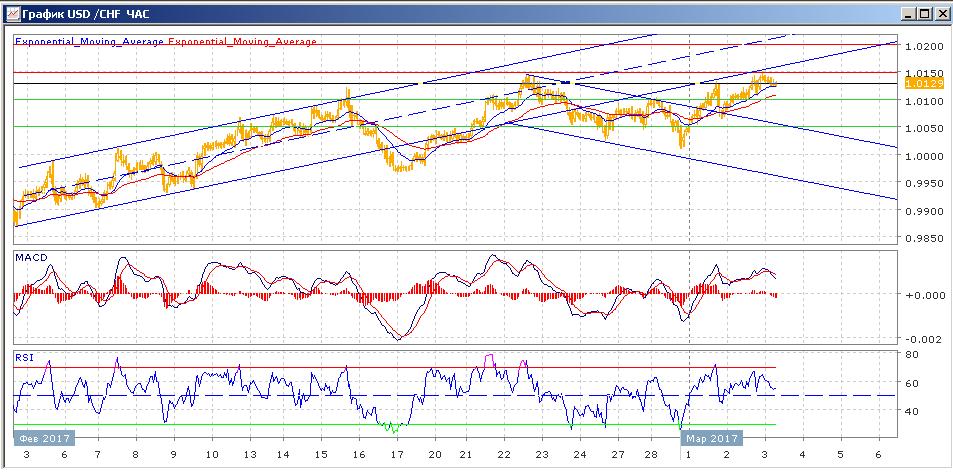Click date label 9 on time axis
The width and height of the screenshot is (953, 474).
pos(174,455)
